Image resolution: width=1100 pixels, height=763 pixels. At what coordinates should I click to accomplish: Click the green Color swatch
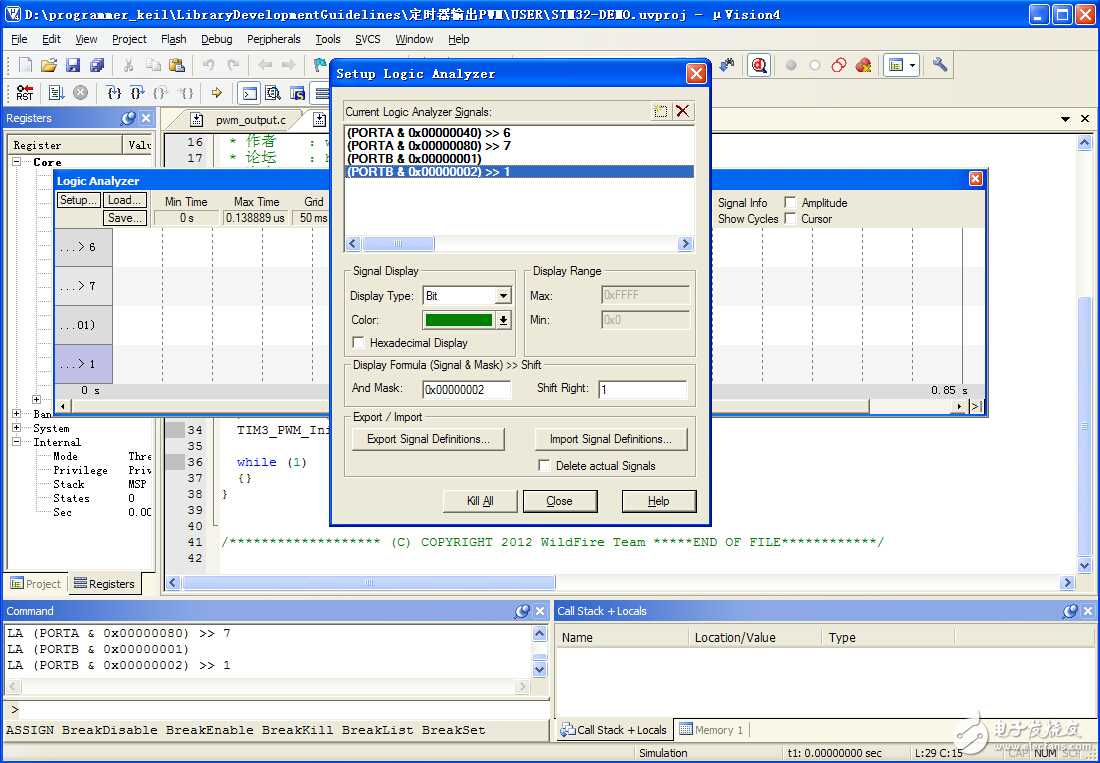(x=458, y=320)
